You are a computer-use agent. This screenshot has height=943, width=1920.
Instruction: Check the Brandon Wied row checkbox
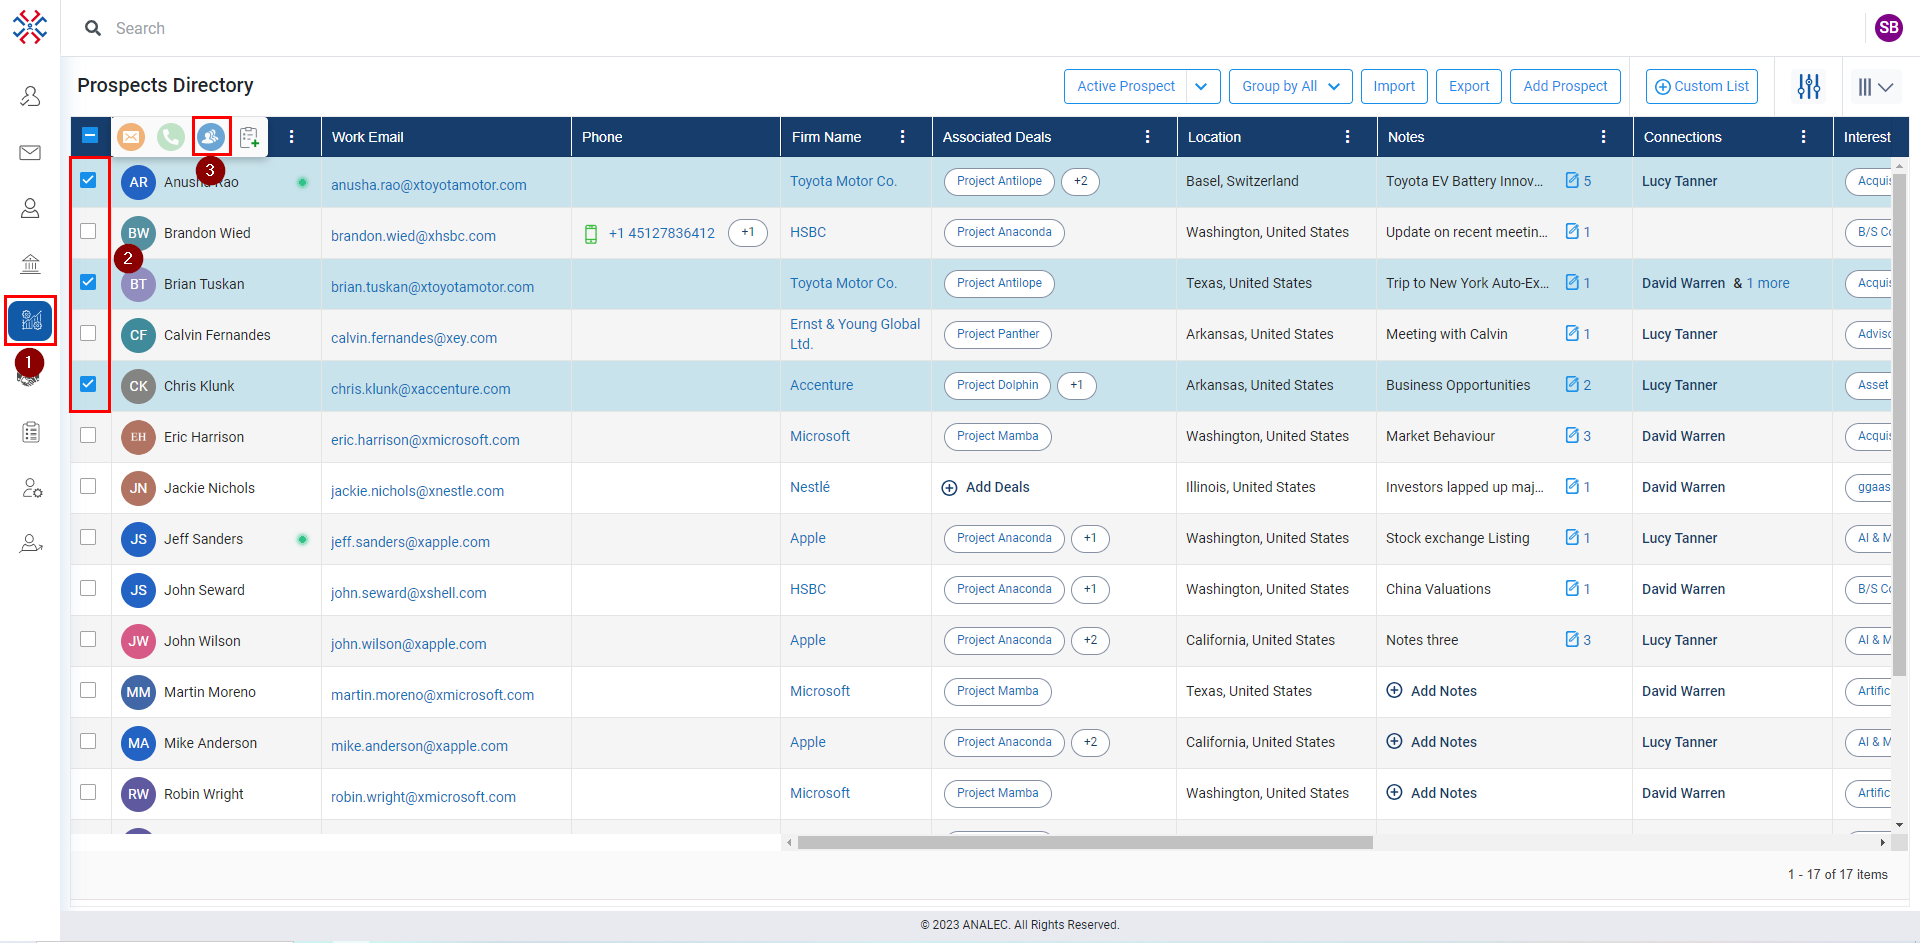pyautogui.click(x=88, y=231)
